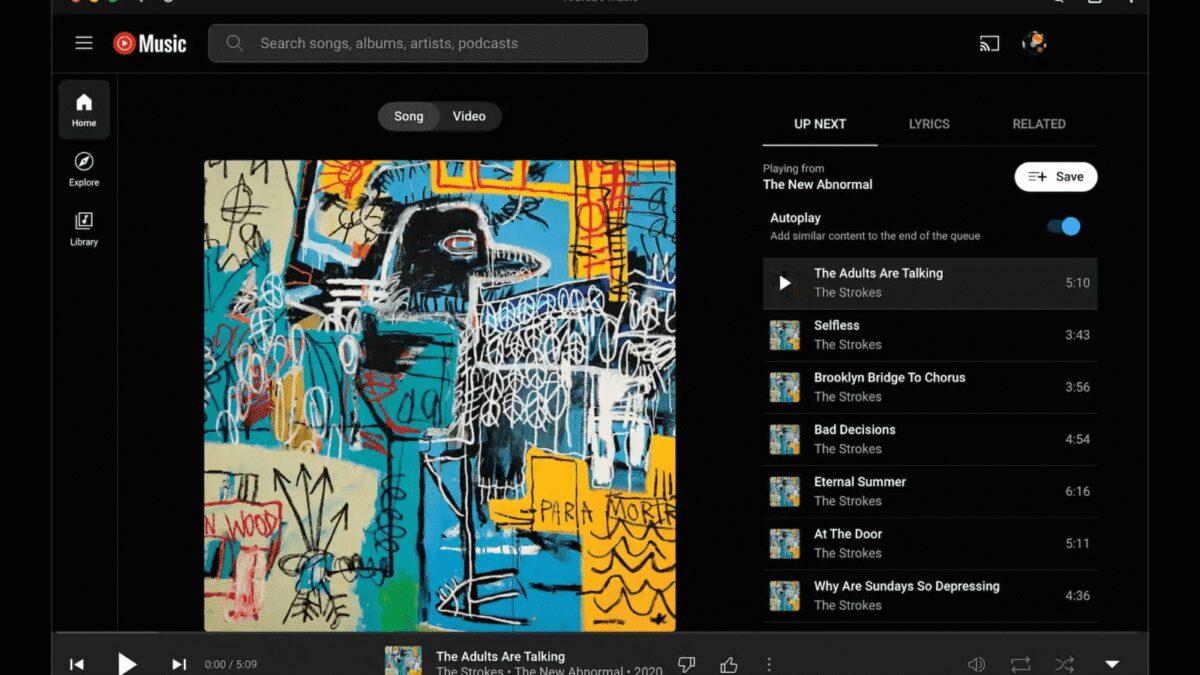Toggle repeat mode in player bar
This screenshot has height=675, width=1200.
point(1020,664)
